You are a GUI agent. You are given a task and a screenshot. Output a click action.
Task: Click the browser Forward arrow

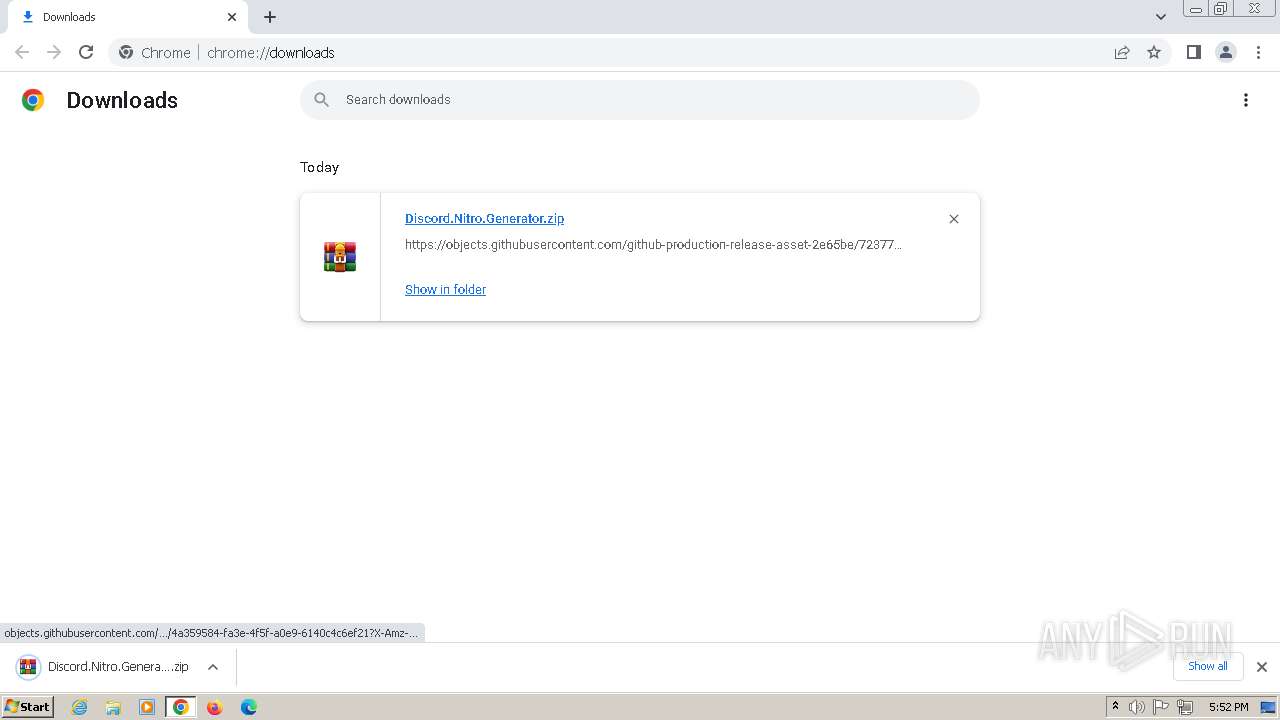(54, 52)
